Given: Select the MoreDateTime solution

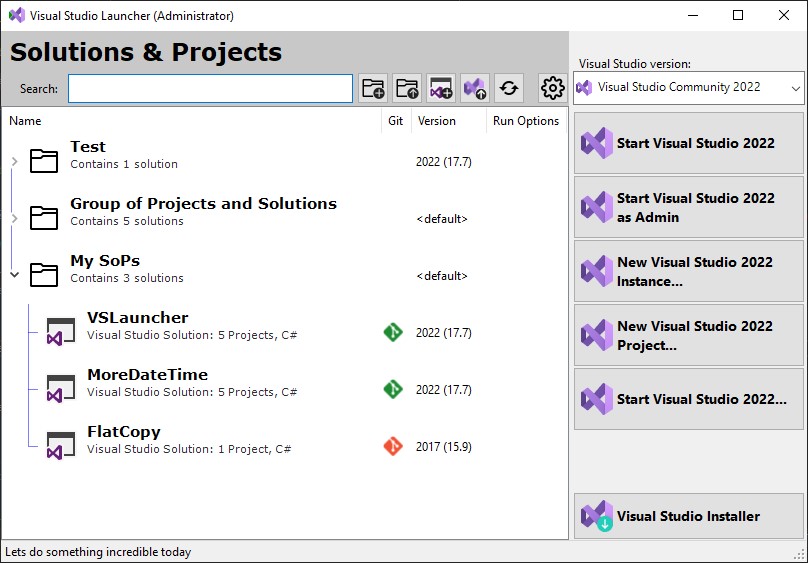Looking at the screenshot, I should point(147,374).
